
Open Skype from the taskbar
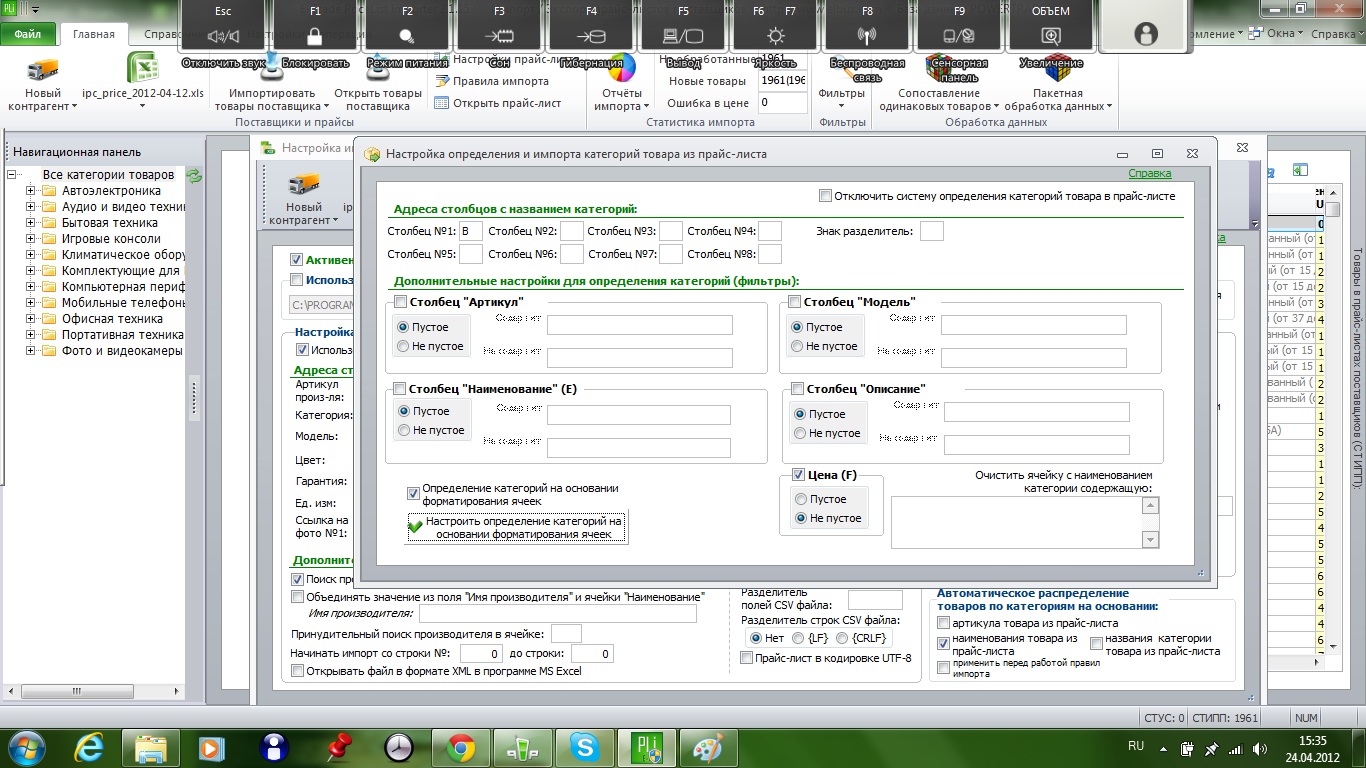tap(584, 747)
